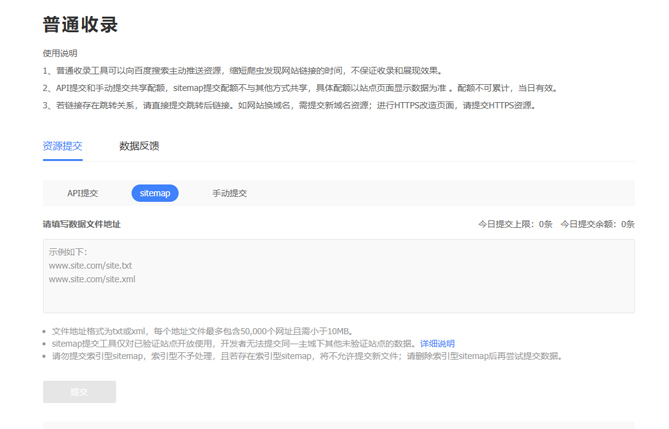
Task: Open the 详细说明 link
Action: click(x=436, y=344)
